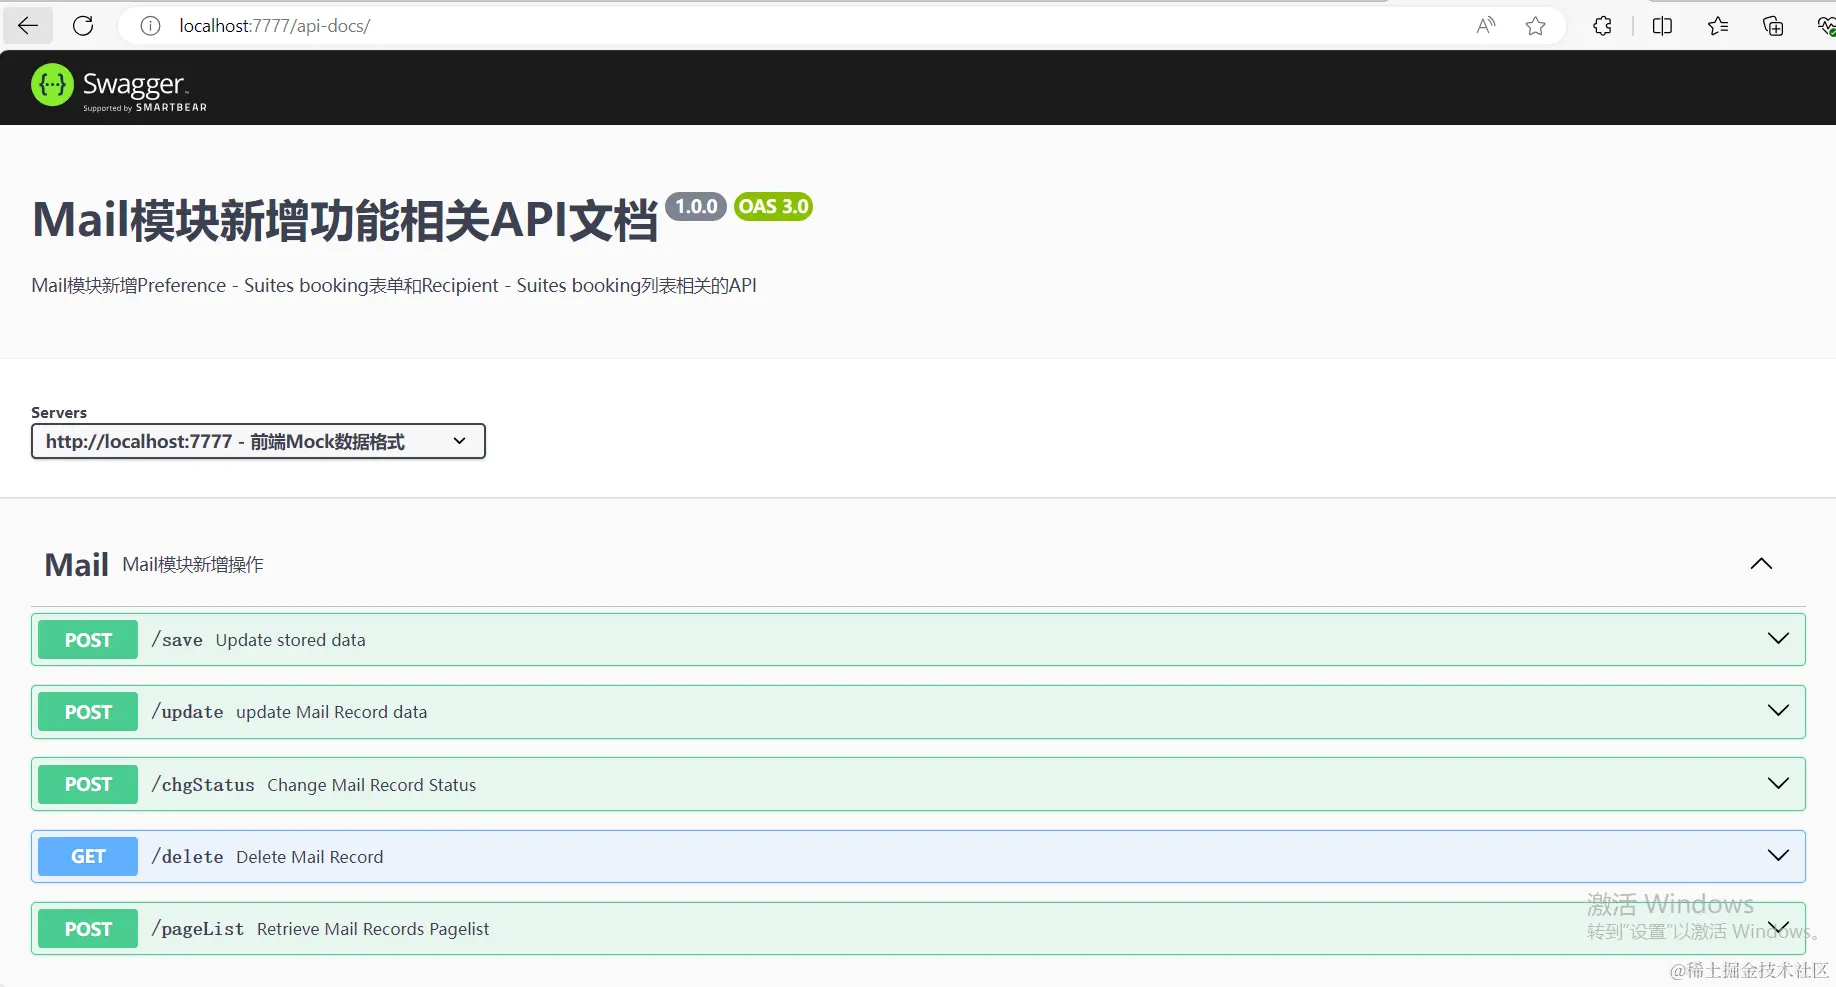Click the Mail tag heading
This screenshot has width=1836, height=987.
click(x=77, y=565)
